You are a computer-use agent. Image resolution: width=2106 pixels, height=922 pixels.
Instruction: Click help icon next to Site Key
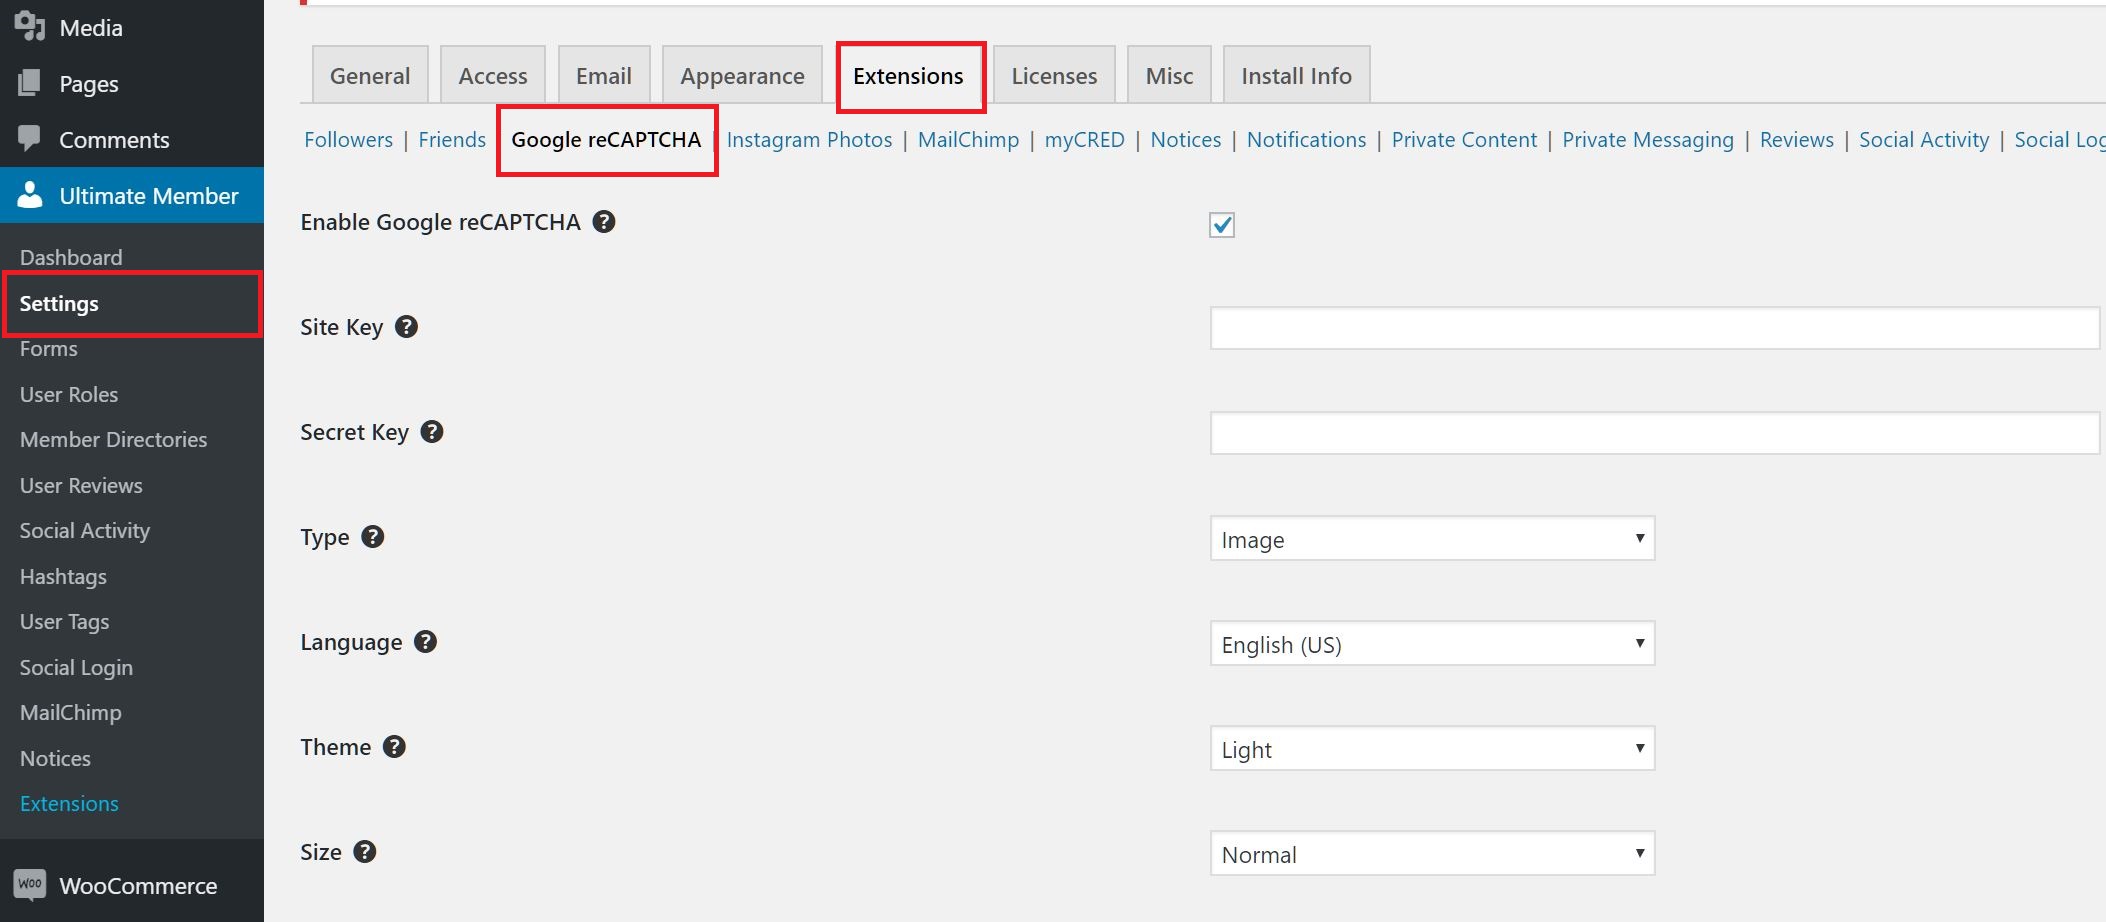pyautogui.click(x=406, y=327)
